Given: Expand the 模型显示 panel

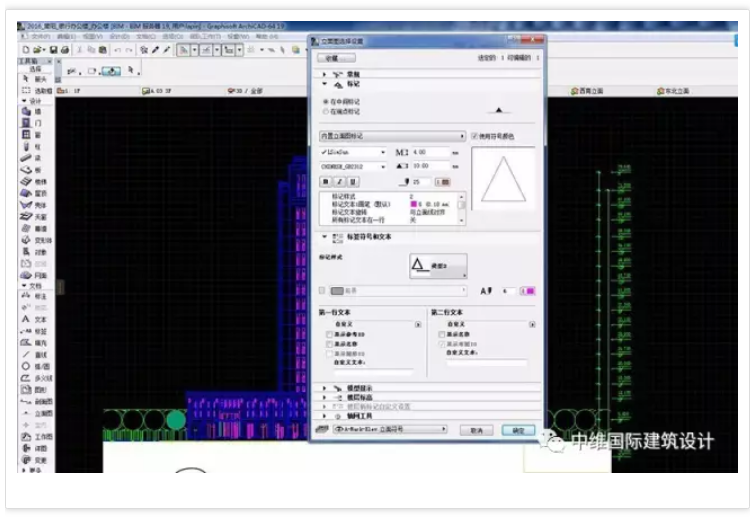Looking at the screenshot, I should [x=324, y=388].
